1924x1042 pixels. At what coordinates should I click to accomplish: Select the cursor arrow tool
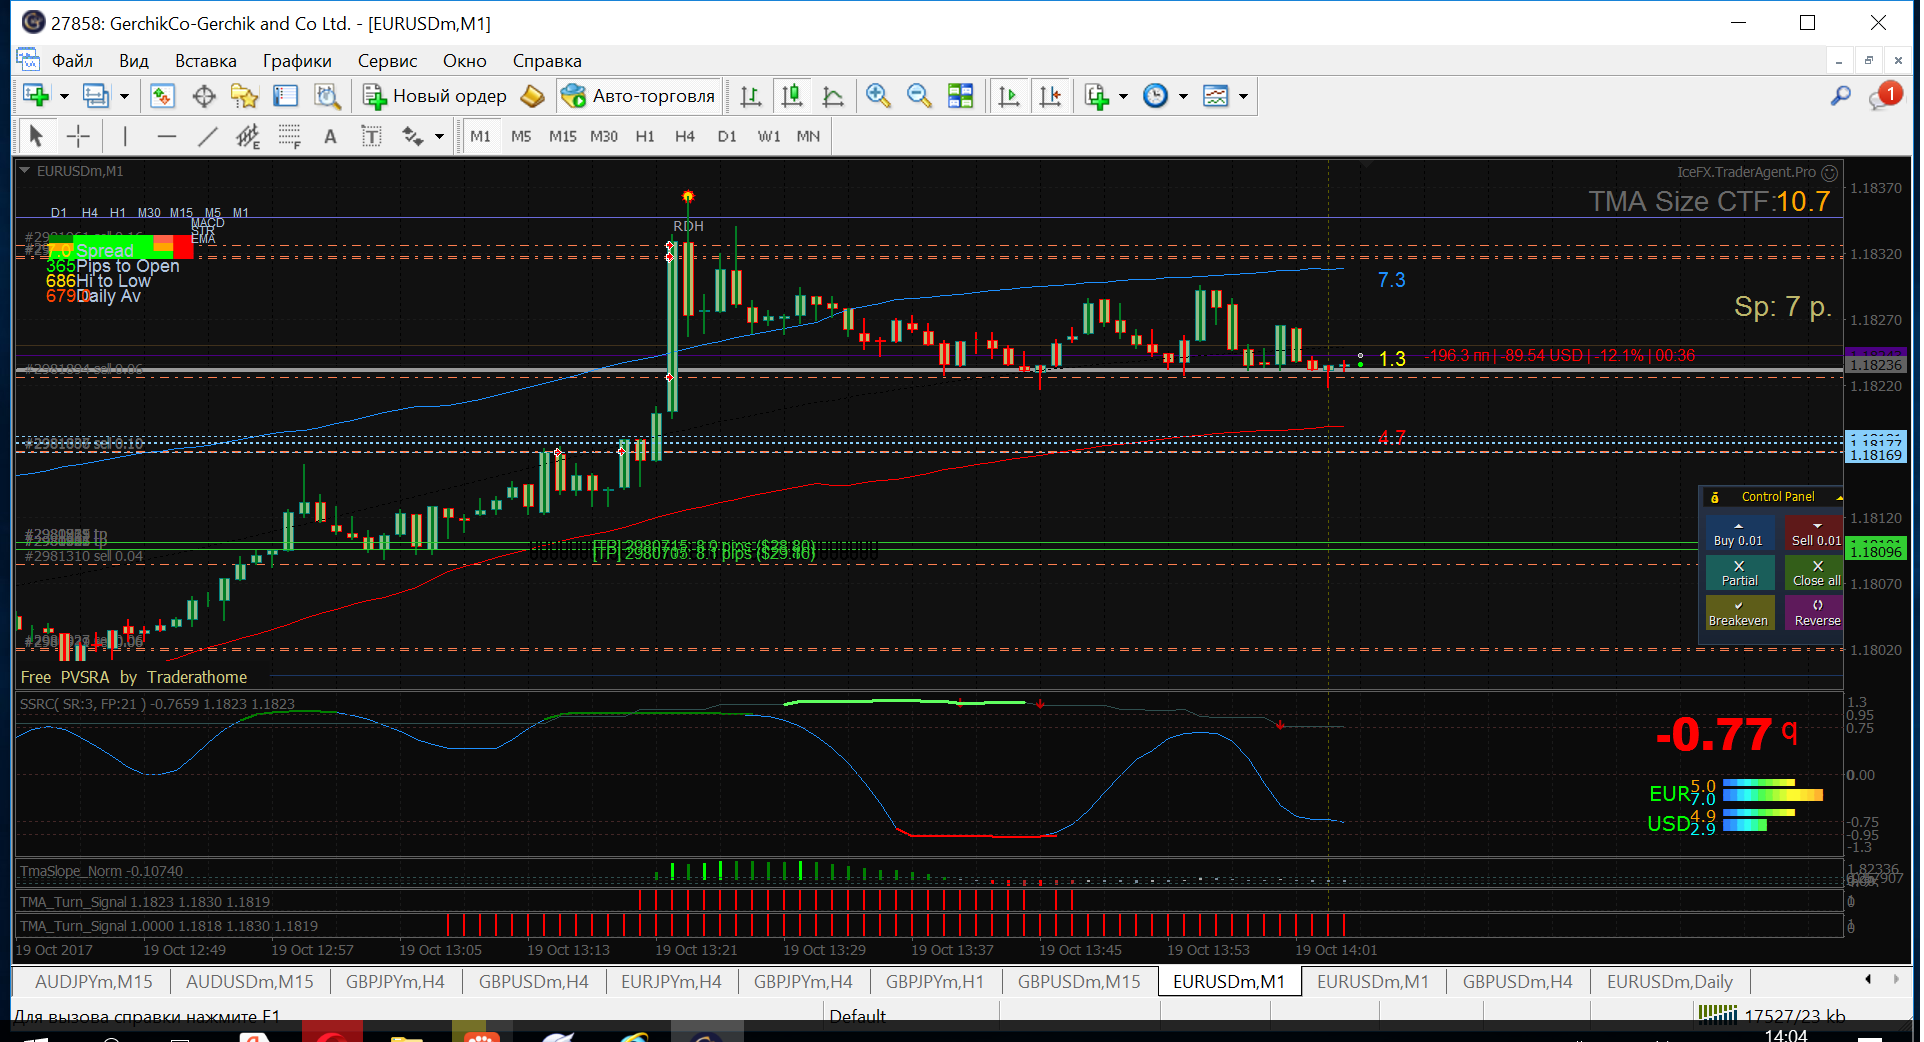[x=37, y=136]
